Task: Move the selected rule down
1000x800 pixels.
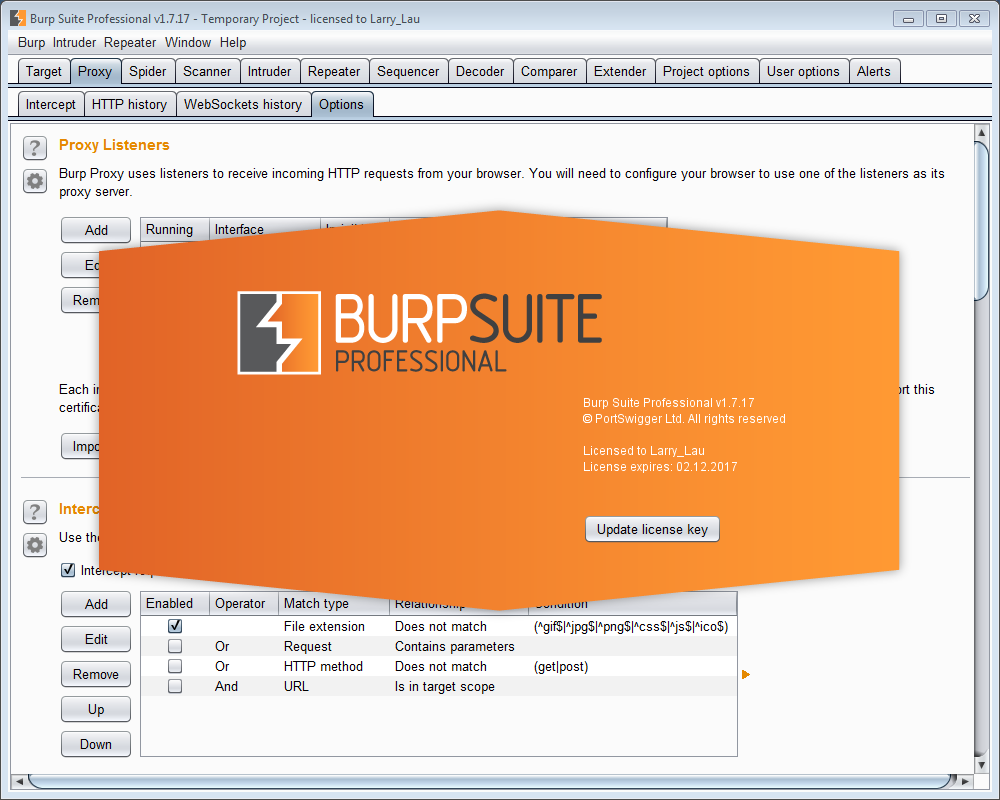Action: coord(95,744)
